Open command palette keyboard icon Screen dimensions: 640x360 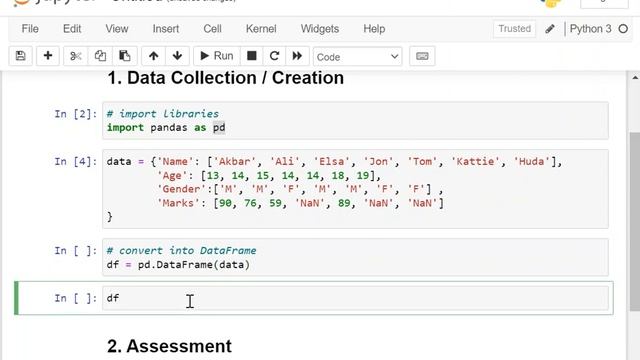422,56
